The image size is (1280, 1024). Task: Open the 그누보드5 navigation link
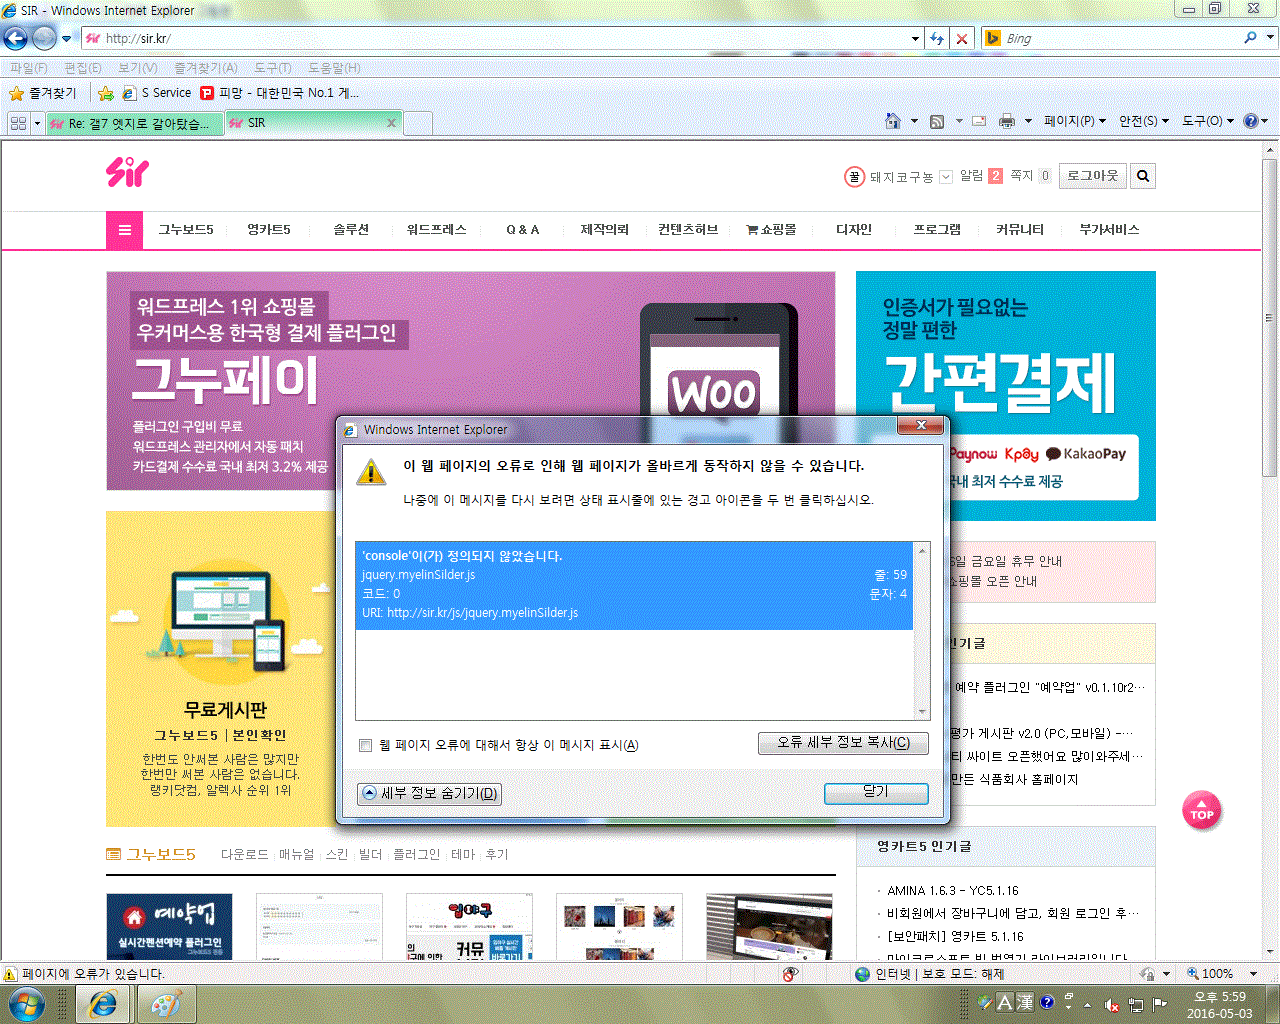tap(186, 230)
